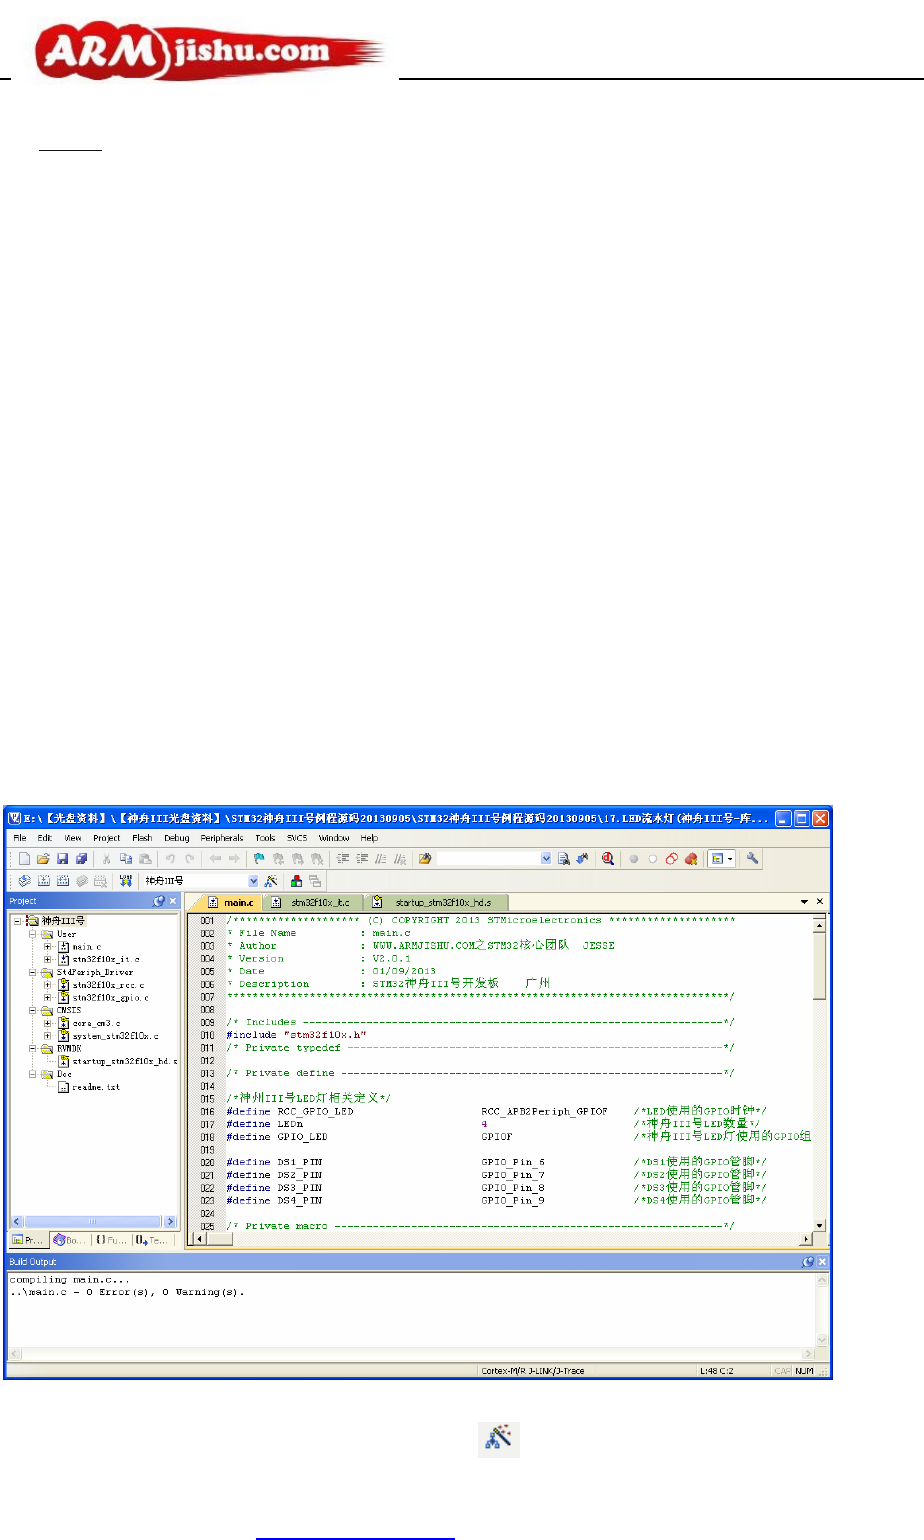Expand stm32f10x_gpio.c node

point(47,997)
